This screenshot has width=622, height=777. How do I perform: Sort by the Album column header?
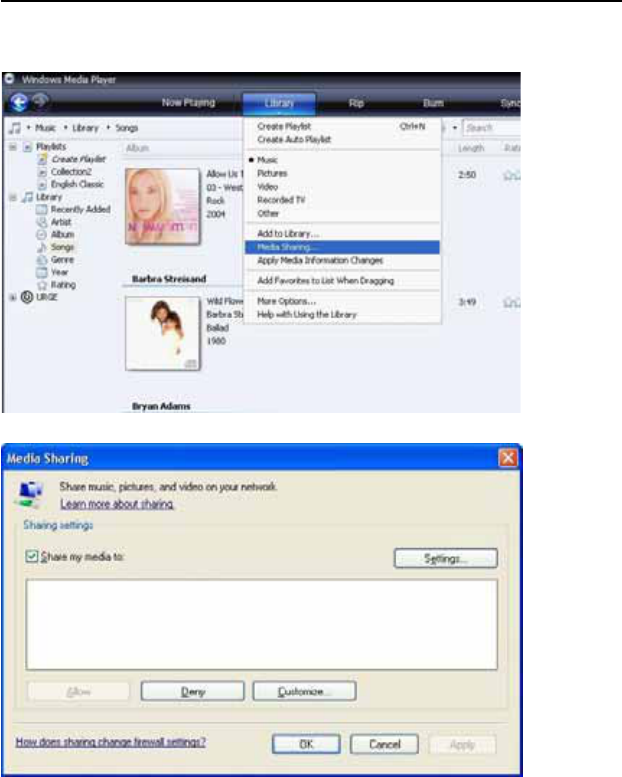pyautogui.click(x=138, y=148)
